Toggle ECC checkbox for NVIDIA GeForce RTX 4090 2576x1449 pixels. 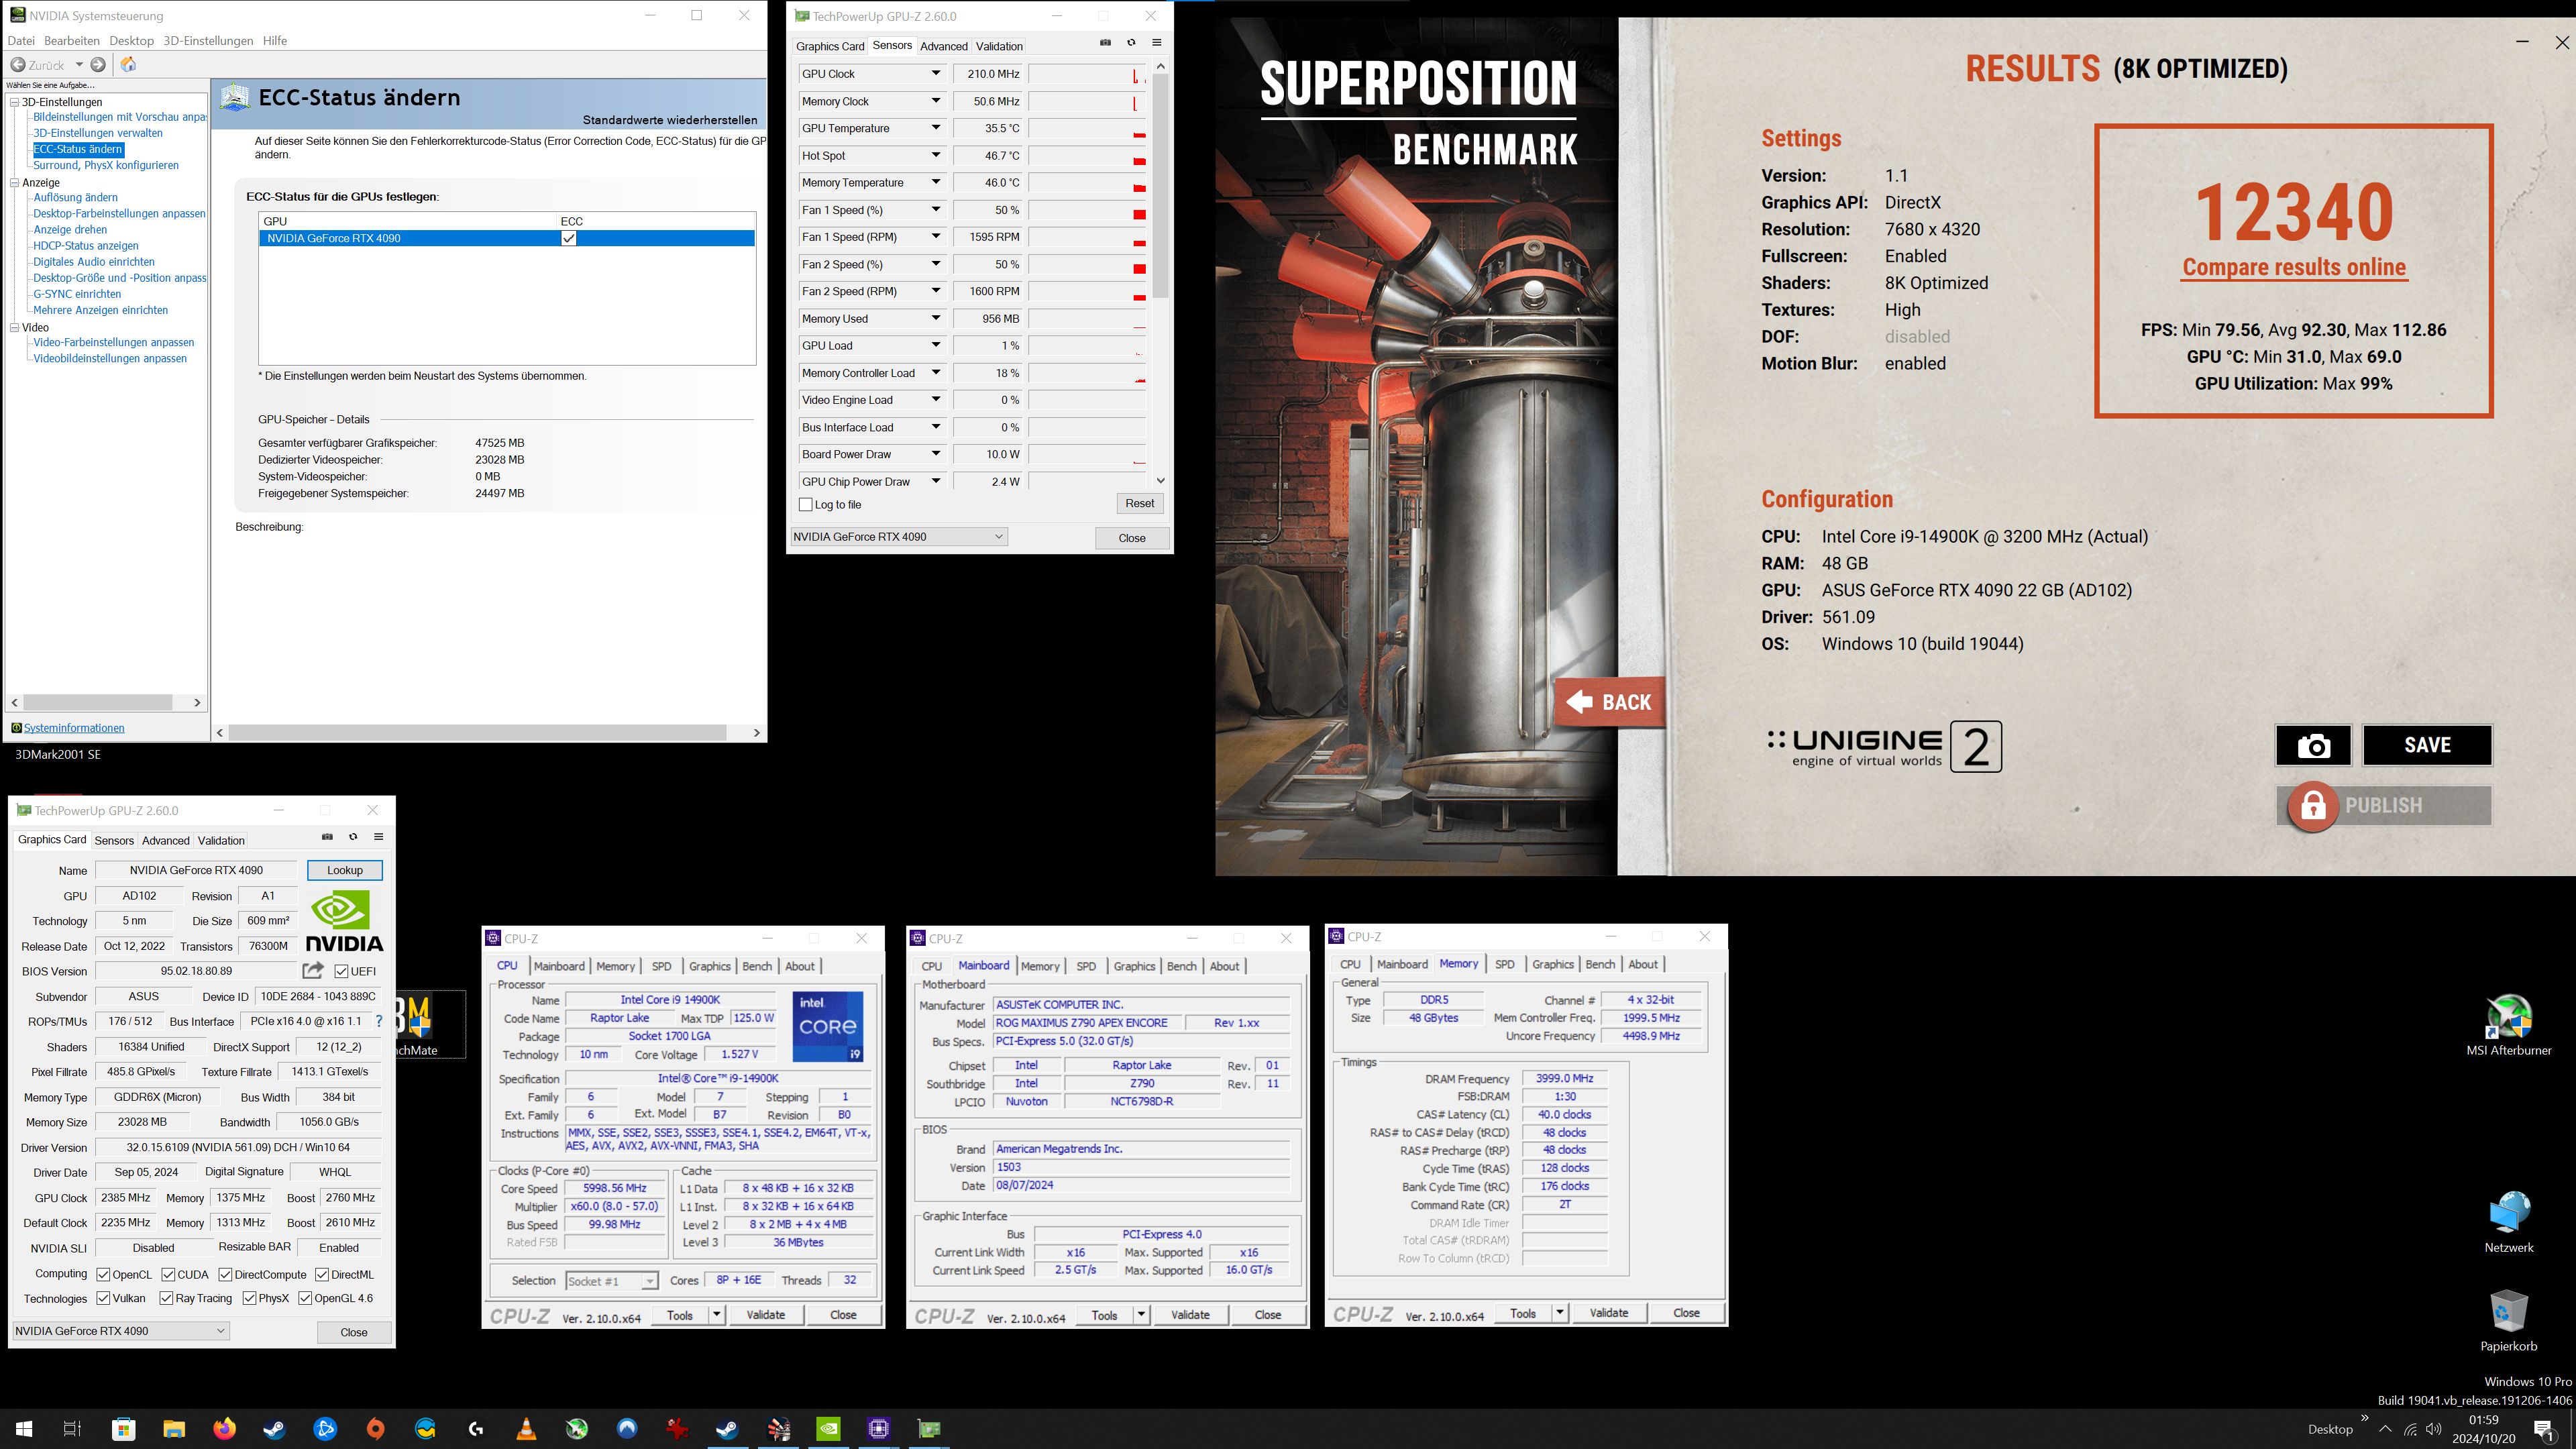(x=569, y=238)
